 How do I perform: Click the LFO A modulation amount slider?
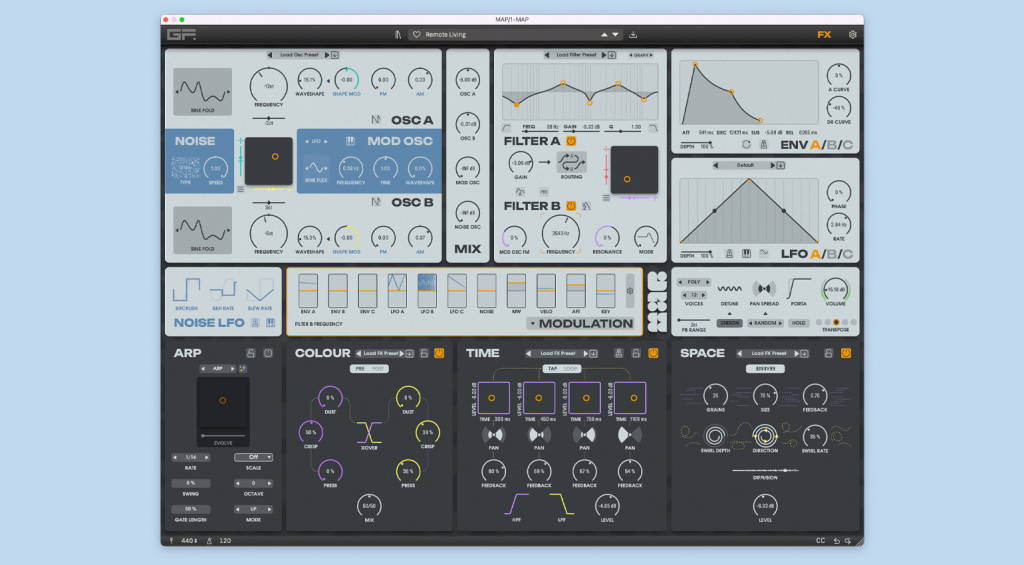[x=397, y=290]
